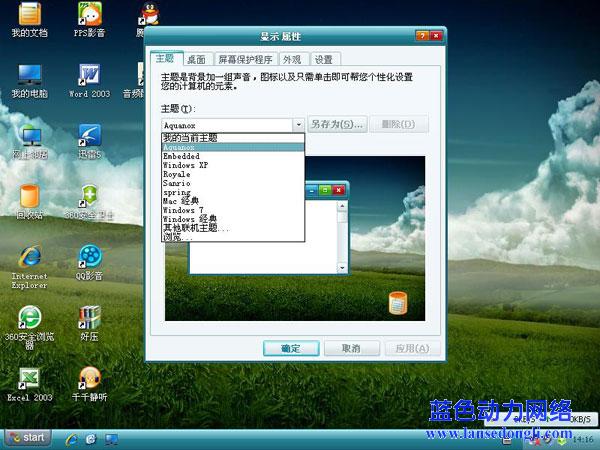Collapse the theme dropdown arrow
The width and height of the screenshot is (600, 450).
pyautogui.click(x=298, y=125)
